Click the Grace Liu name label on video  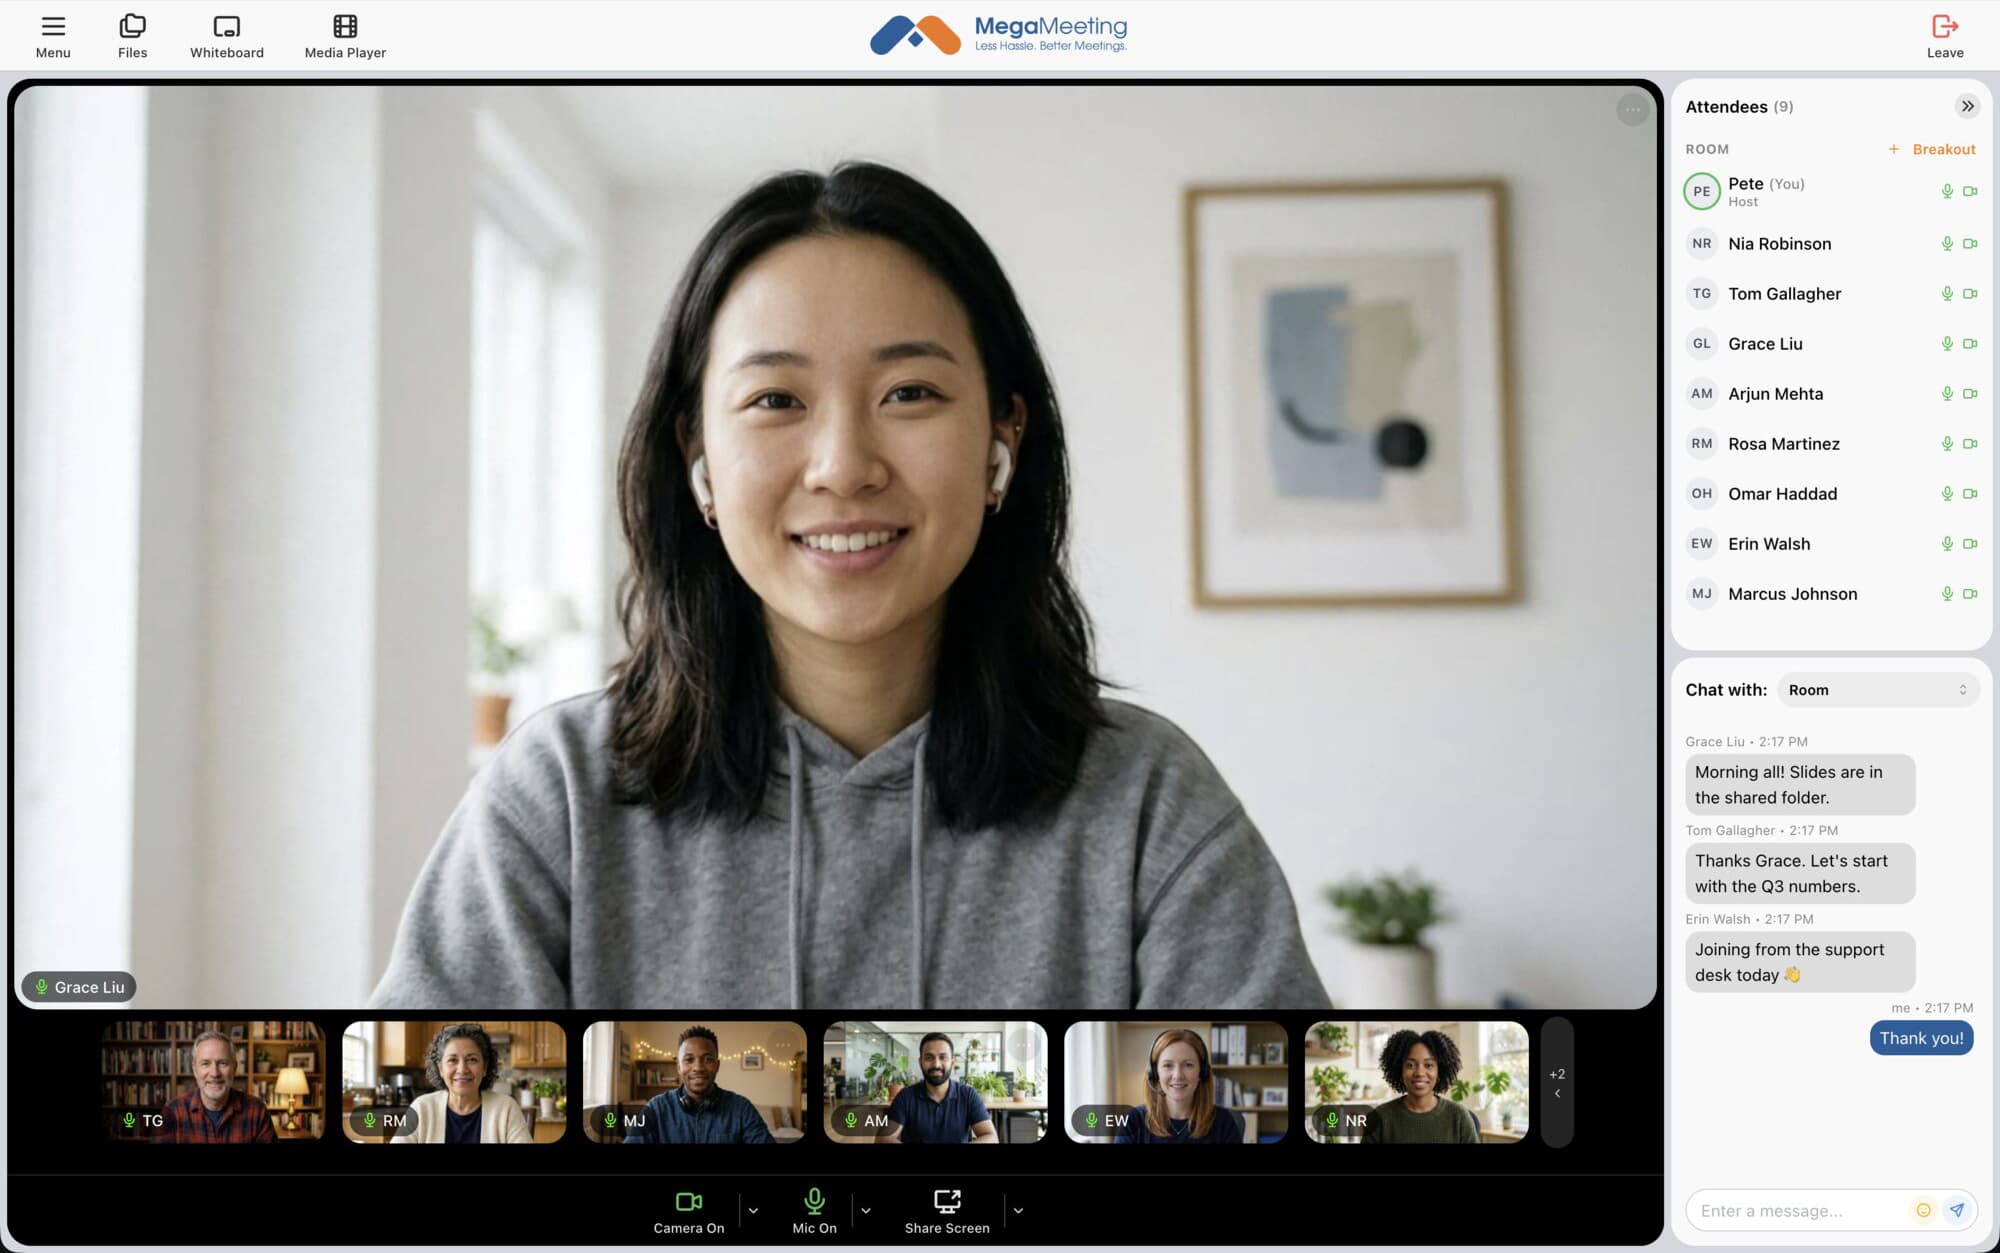click(79, 987)
